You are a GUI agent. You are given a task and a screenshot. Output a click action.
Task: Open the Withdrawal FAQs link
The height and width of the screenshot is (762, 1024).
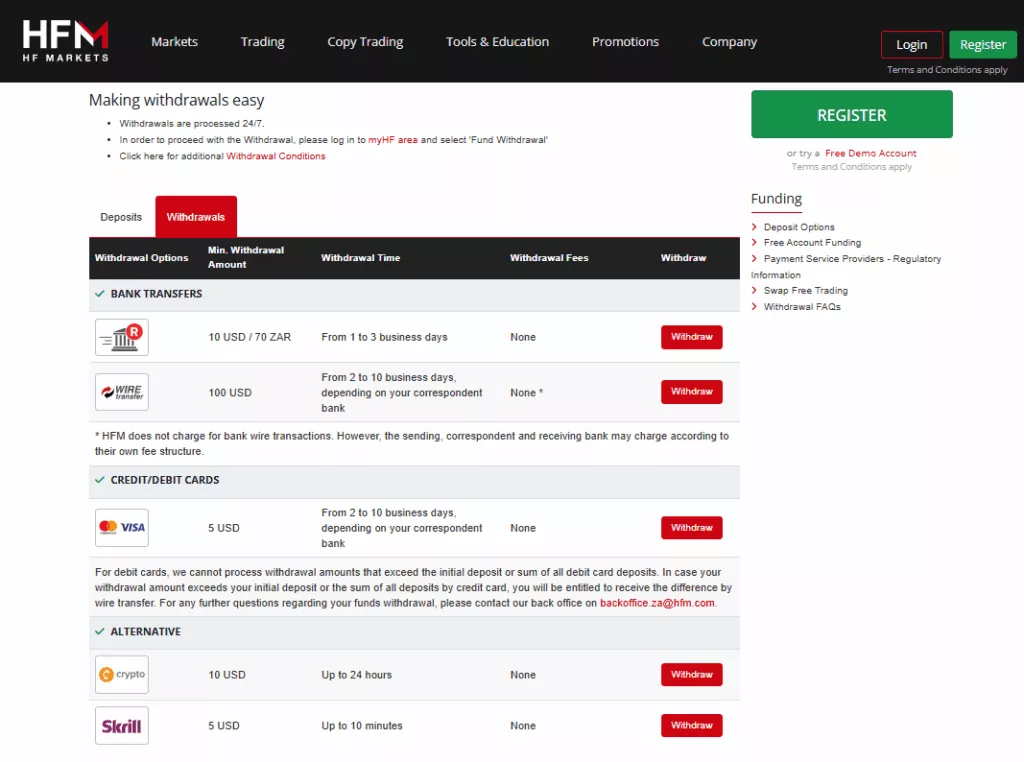[802, 306]
